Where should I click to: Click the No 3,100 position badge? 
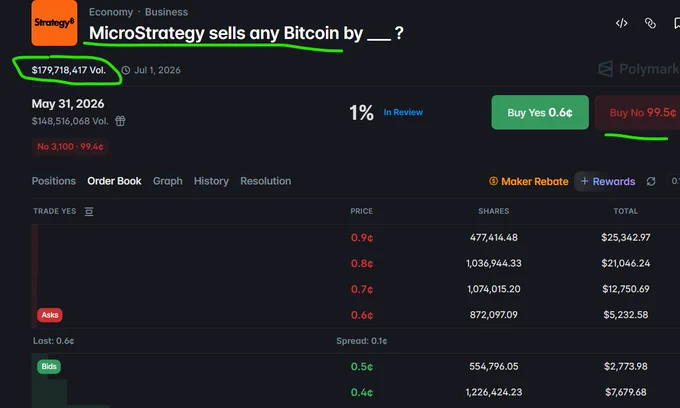[x=70, y=147]
